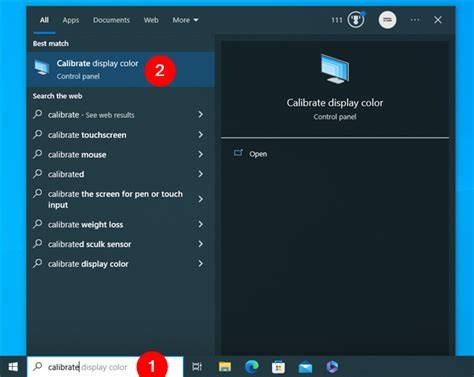The image size is (474, 377).
Task: Select 'calibrate the screen for pen or touch input'
Action: pos(121,199)
